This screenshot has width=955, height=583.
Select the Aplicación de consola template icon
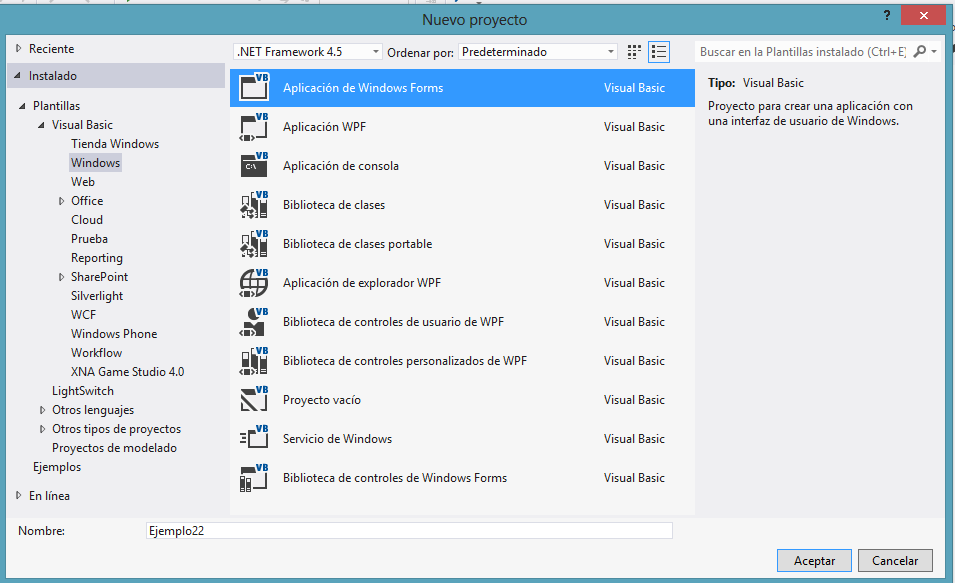click(254, 165)
